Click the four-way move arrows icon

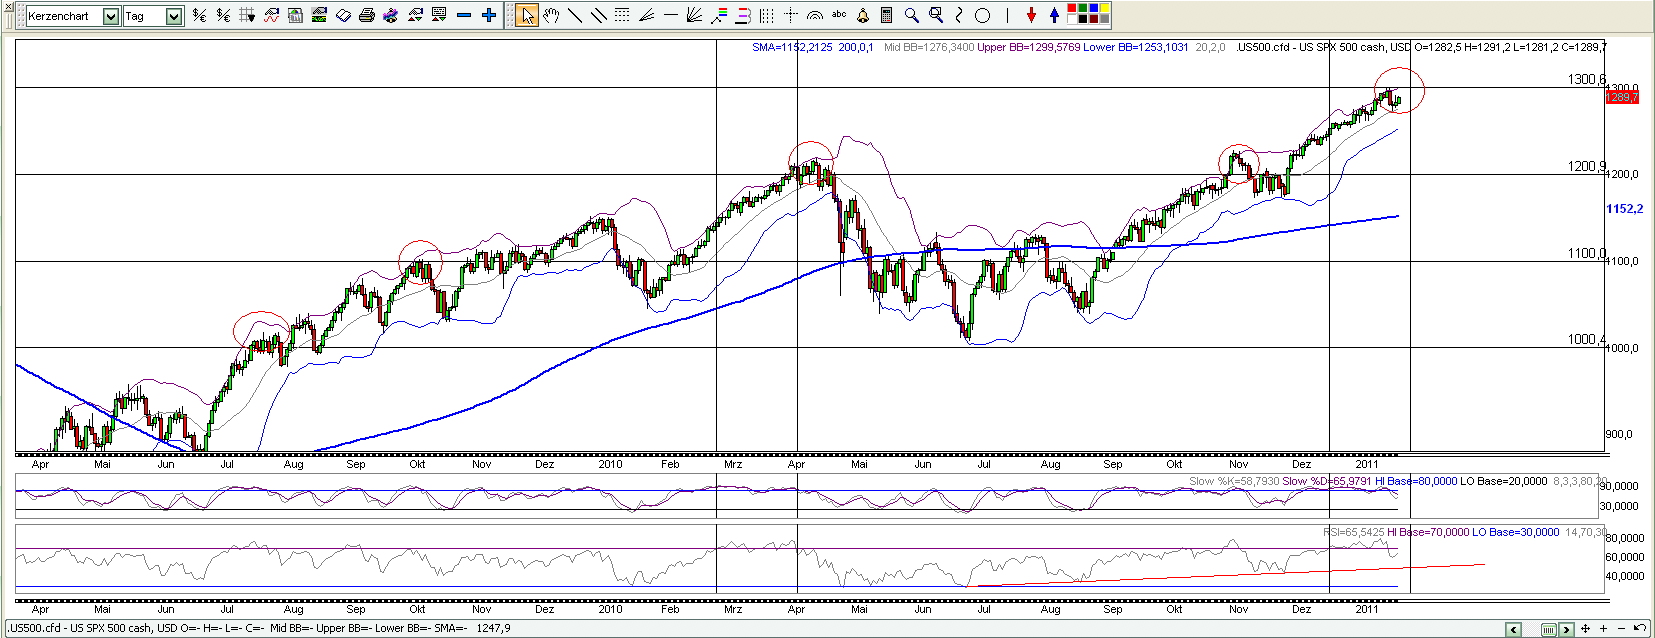(1585, 629)
